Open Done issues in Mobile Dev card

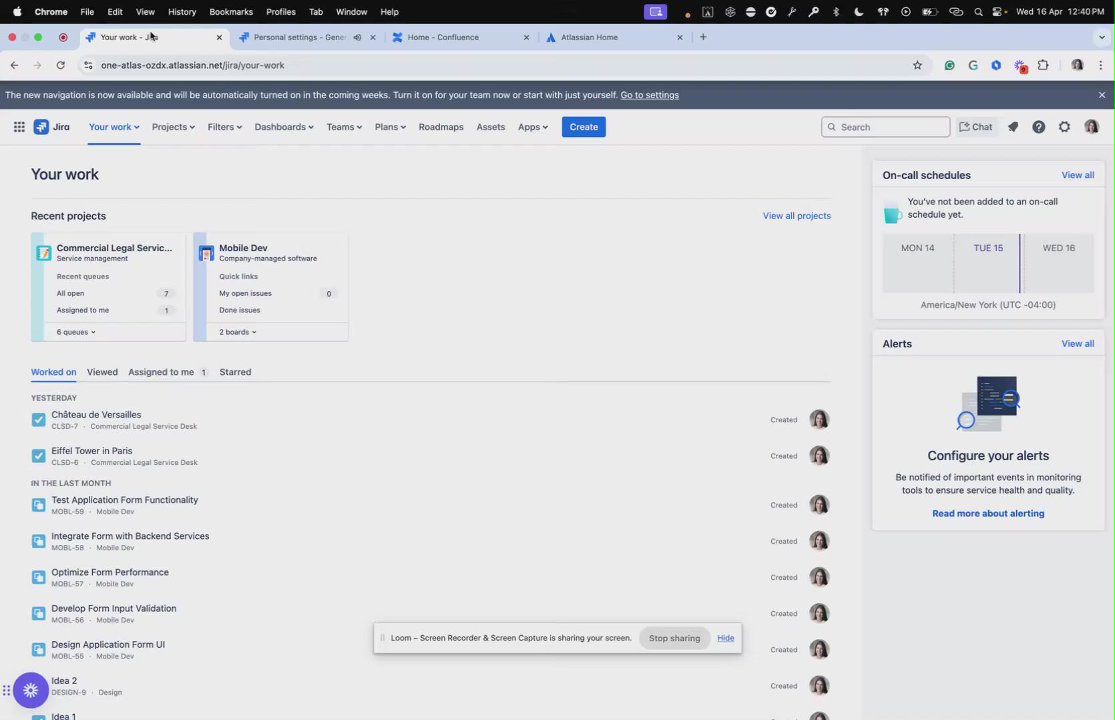pyautogui.click(x=240, y=310)
